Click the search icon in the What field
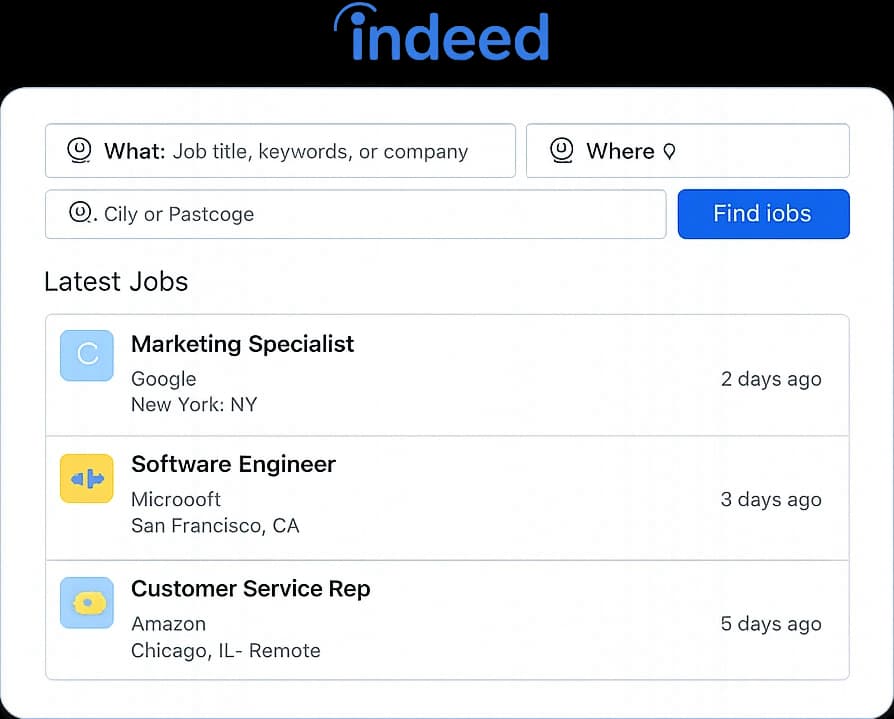 point(79,150)
